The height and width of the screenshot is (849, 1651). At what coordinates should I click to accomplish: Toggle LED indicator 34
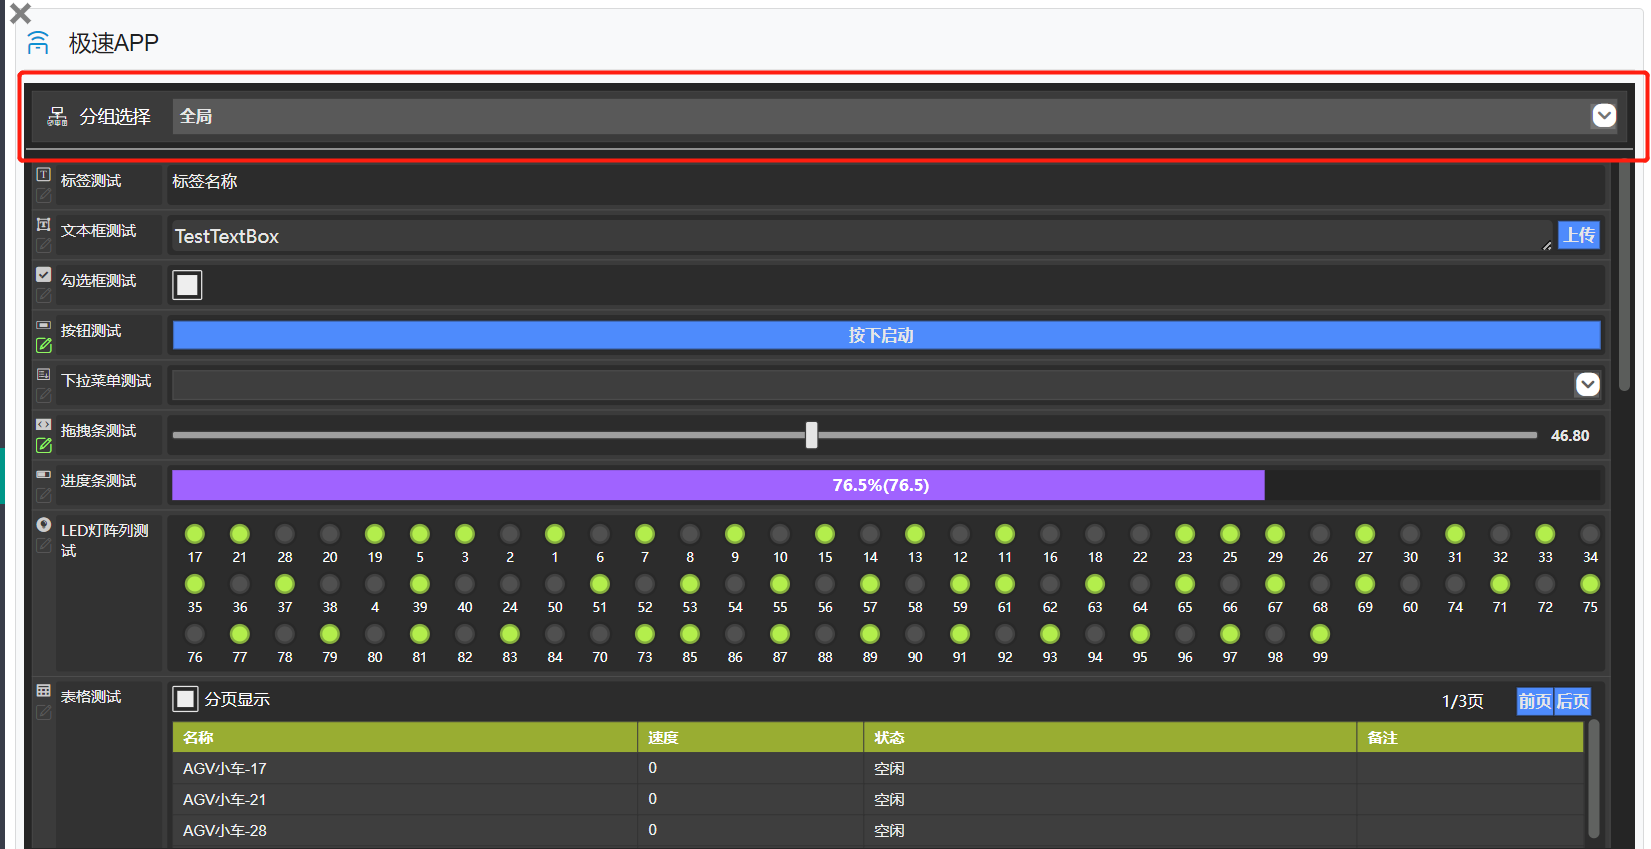coord(1590,534)
